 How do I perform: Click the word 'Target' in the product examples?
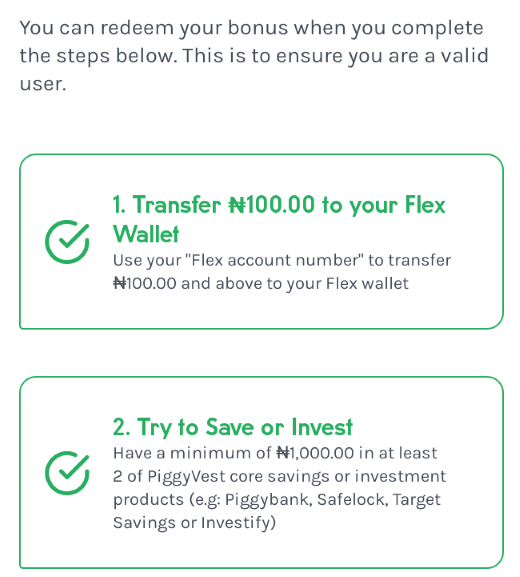point(417,500)
